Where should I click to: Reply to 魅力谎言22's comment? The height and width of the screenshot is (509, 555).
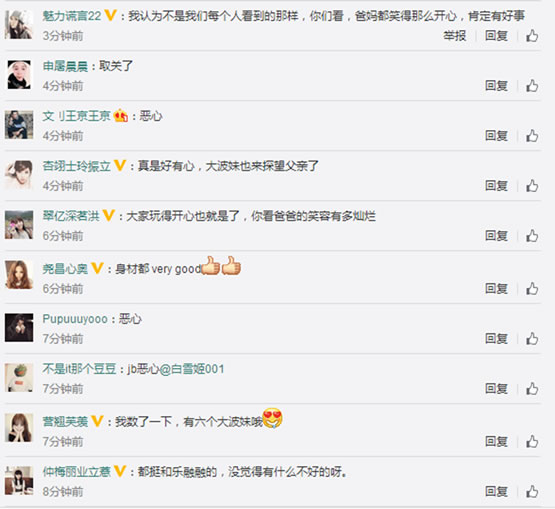[x=496, y=36]
